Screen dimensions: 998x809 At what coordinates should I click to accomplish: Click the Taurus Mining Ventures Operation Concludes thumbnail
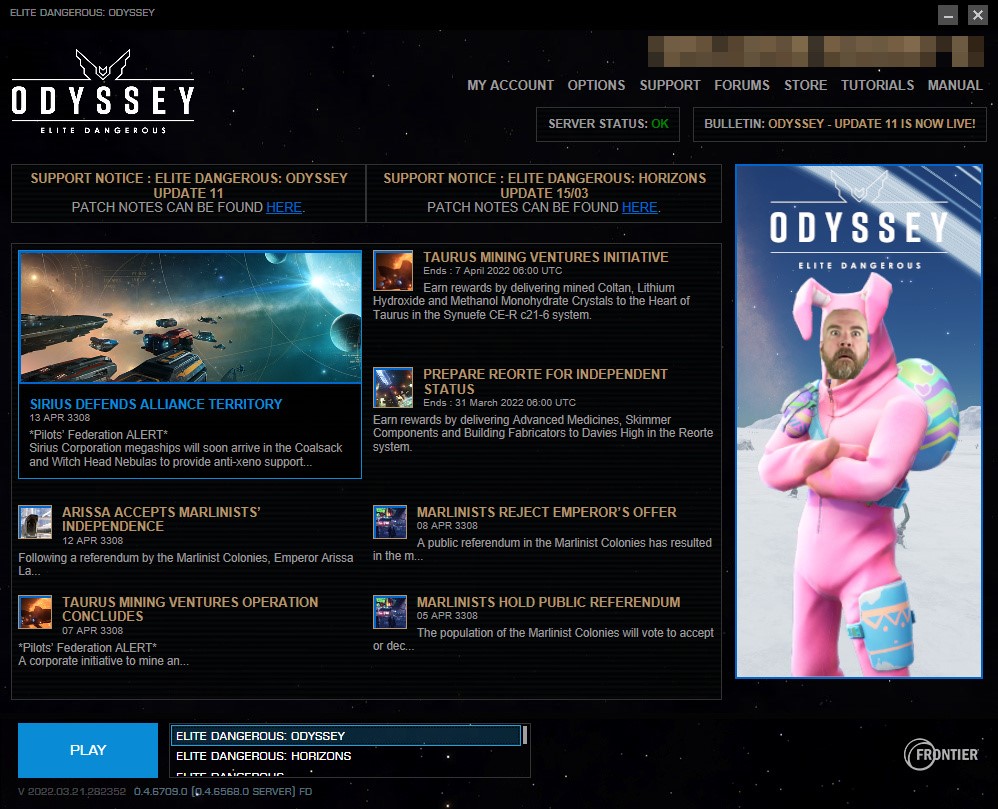(x=35, y=612)
